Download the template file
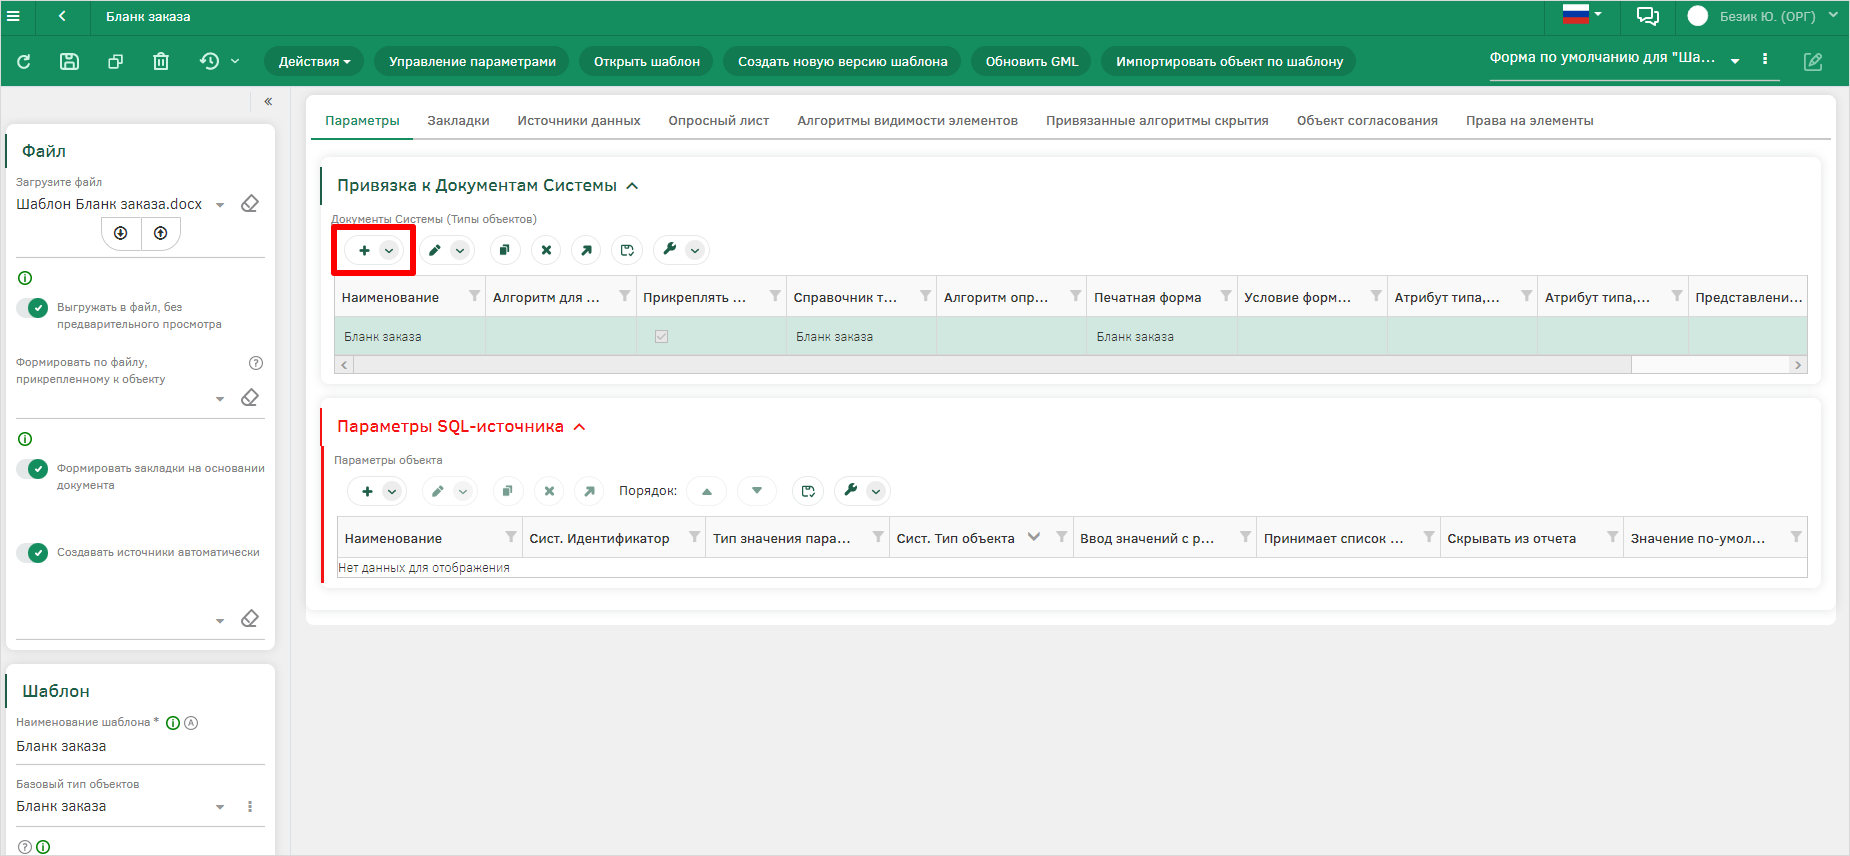The height and width of the screenshot is (856, 1850). click(121, 233)
